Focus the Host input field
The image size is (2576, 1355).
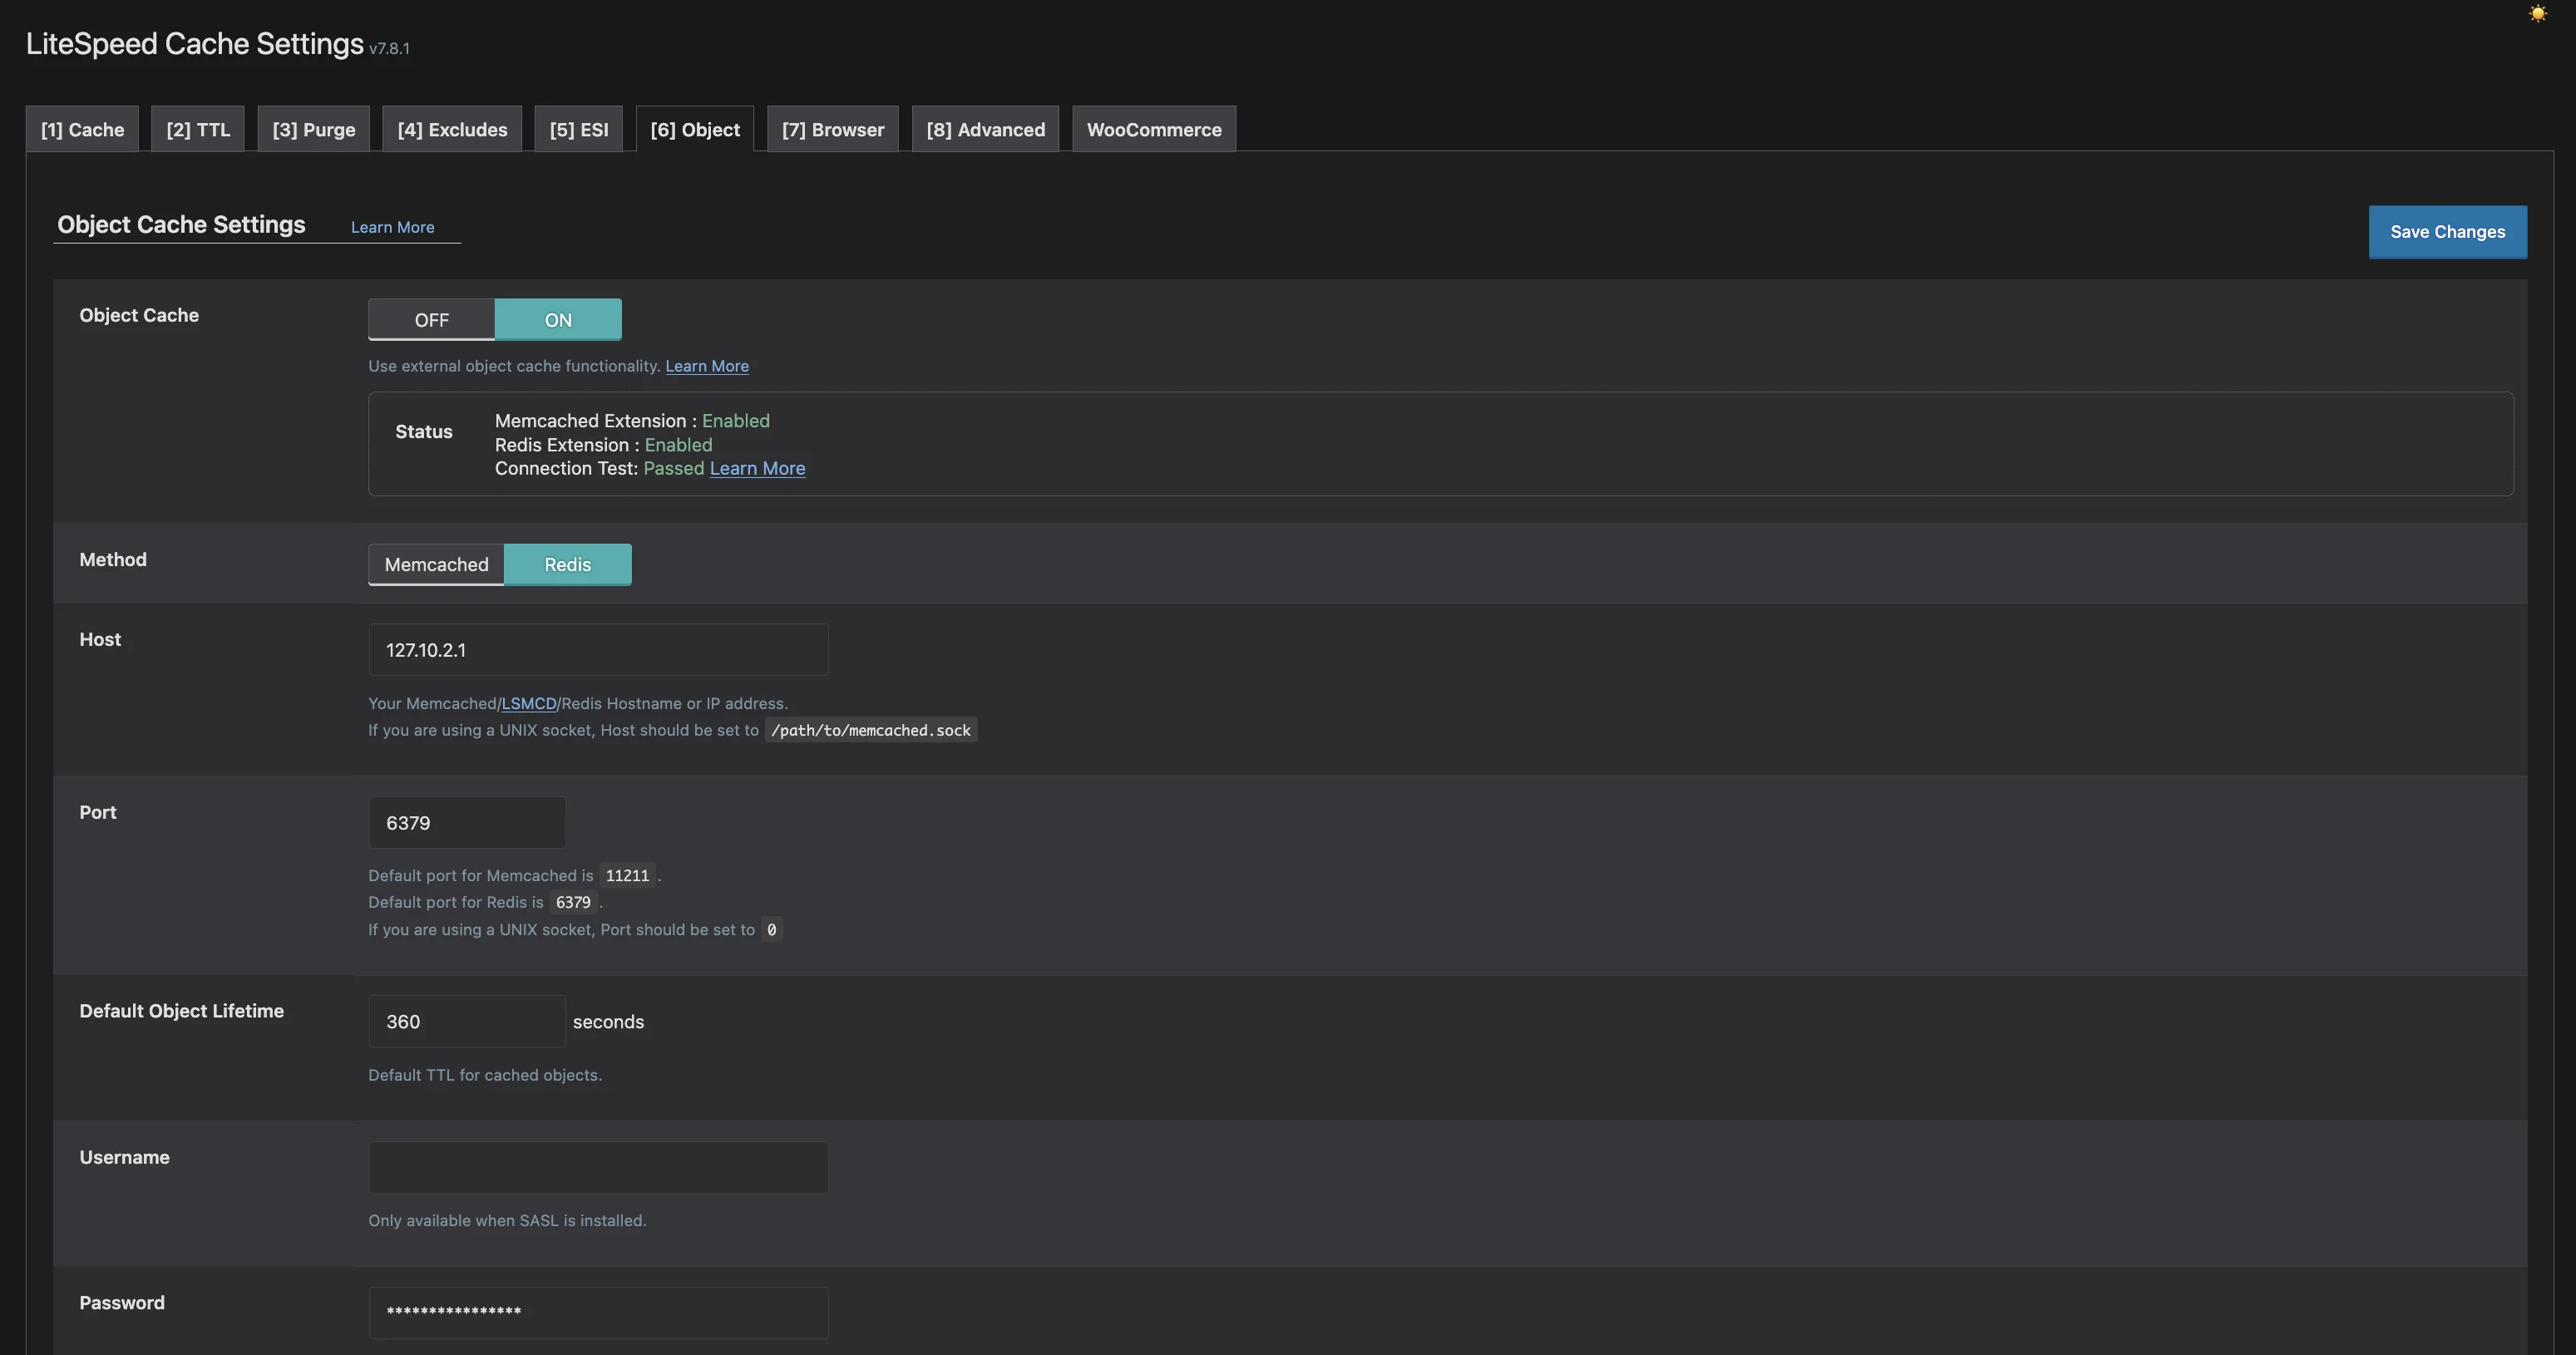pyautogui.click(x=598, y=649)
